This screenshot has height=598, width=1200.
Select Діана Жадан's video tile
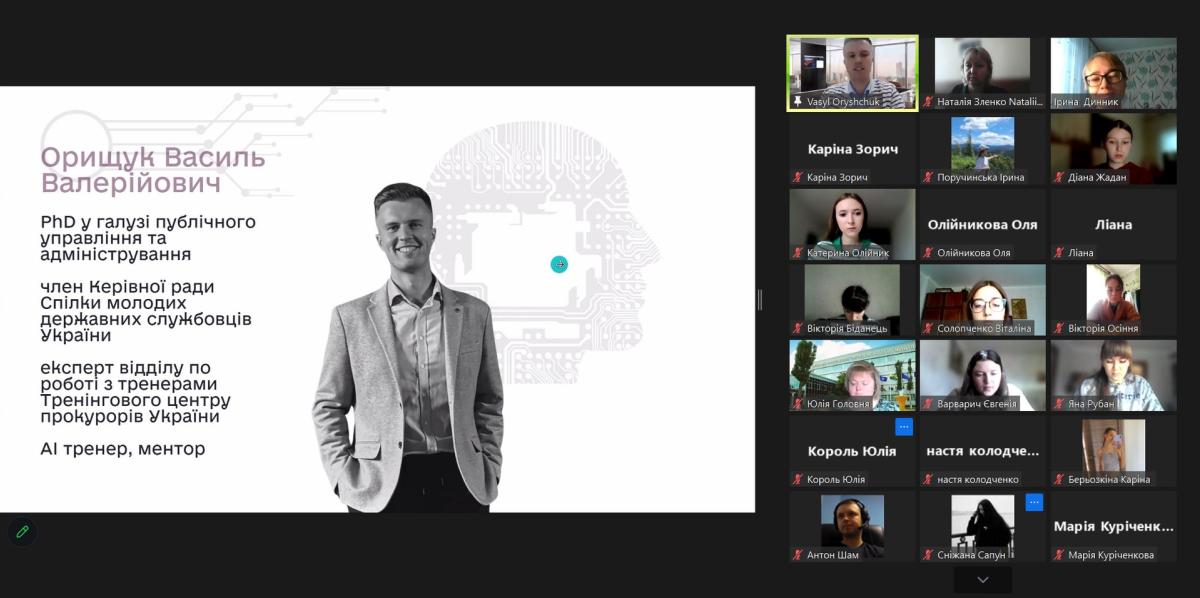coord(1113,149)
